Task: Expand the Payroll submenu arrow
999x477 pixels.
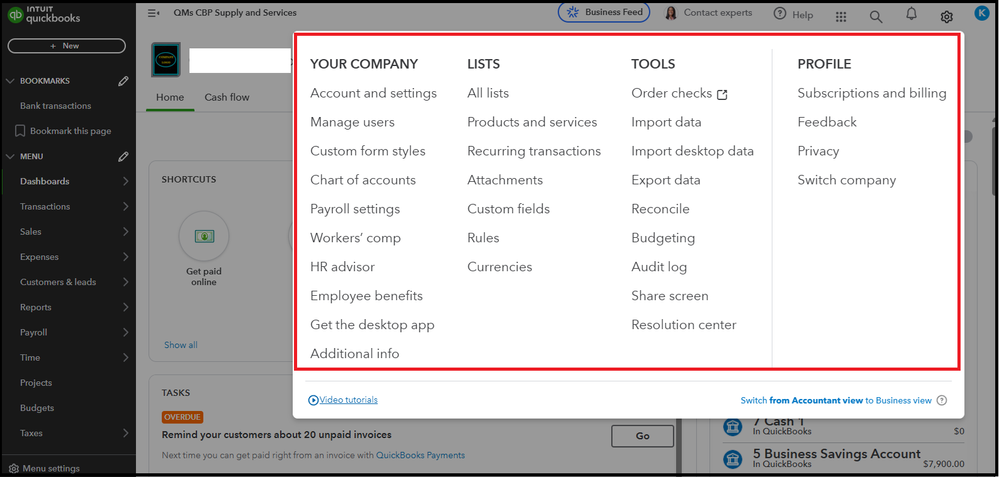Action: pos(126,332)
